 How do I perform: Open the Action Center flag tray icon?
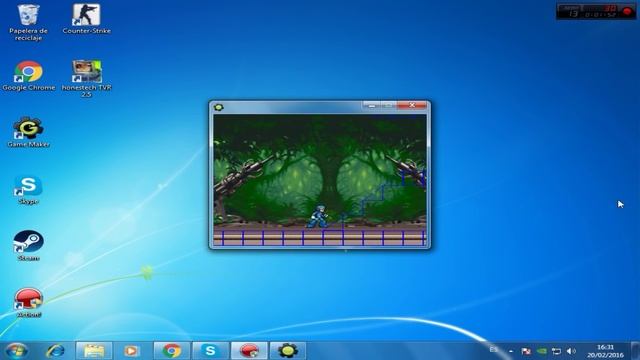pos(526,351)
